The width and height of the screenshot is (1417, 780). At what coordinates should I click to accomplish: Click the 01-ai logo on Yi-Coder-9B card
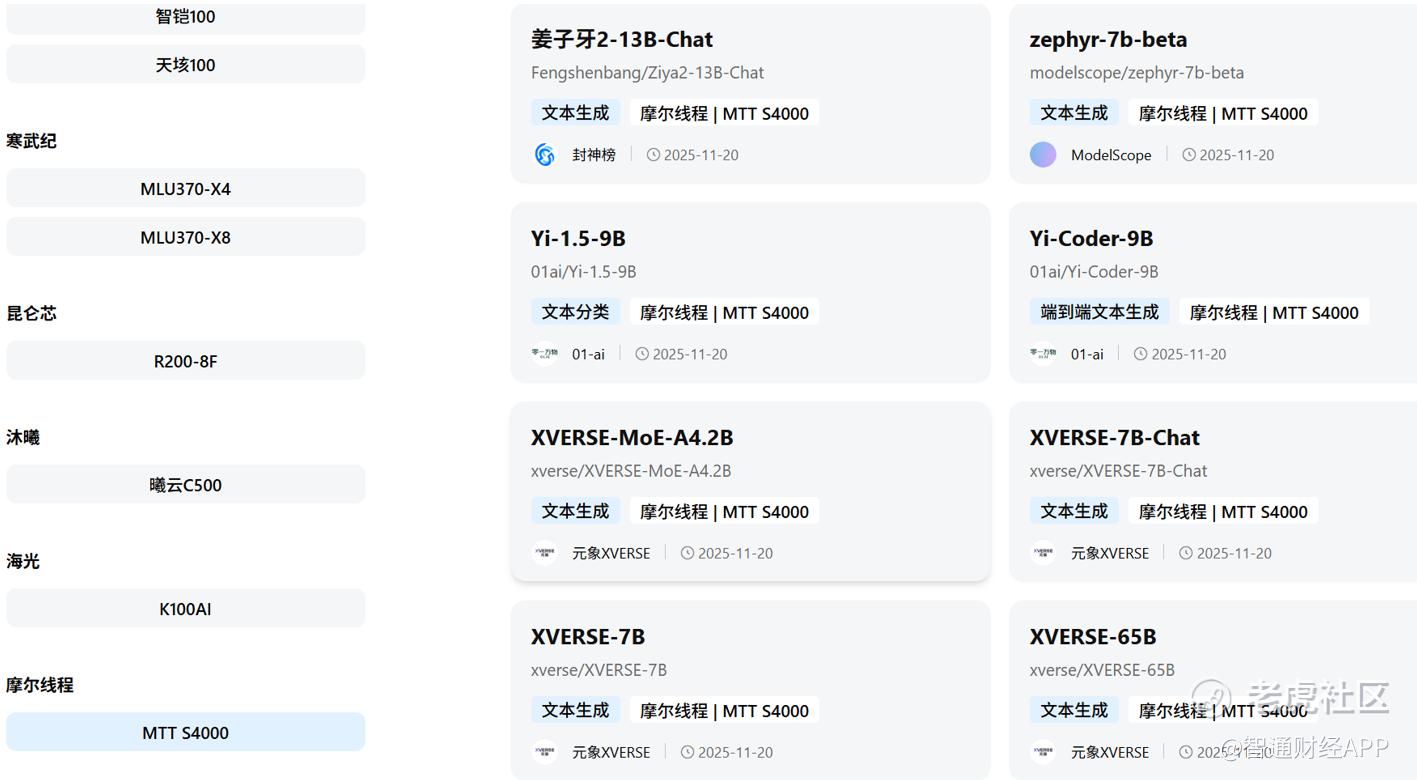[x=1043, y=354]
